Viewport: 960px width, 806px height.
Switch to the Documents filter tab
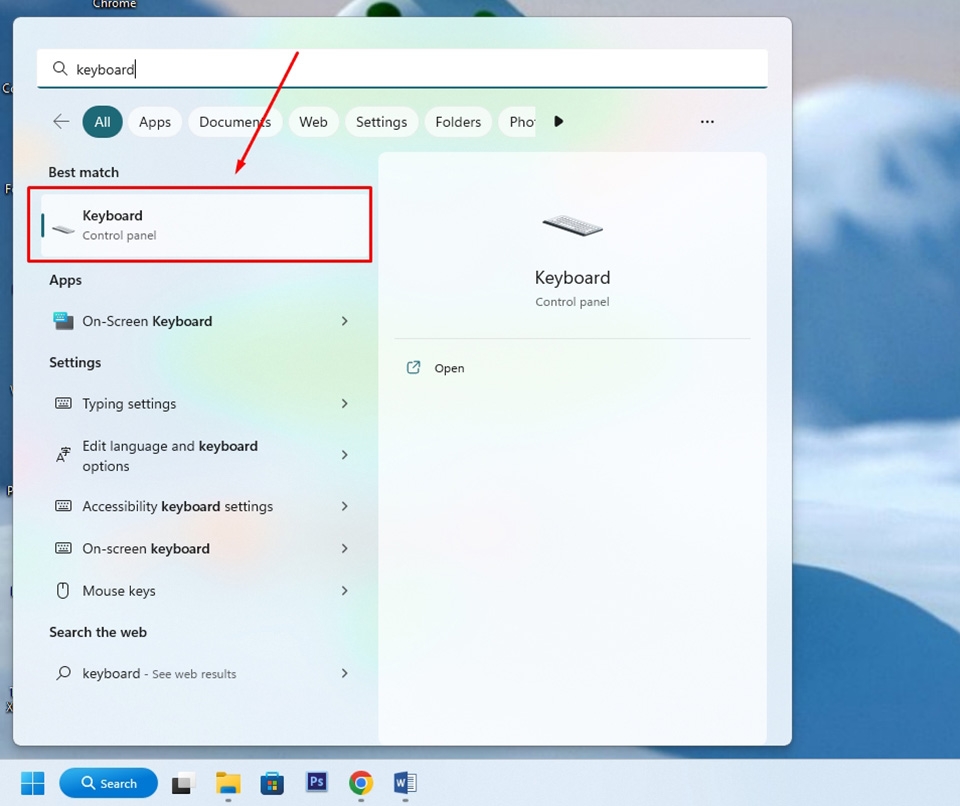pyautogui.click(x=235, y=121)
